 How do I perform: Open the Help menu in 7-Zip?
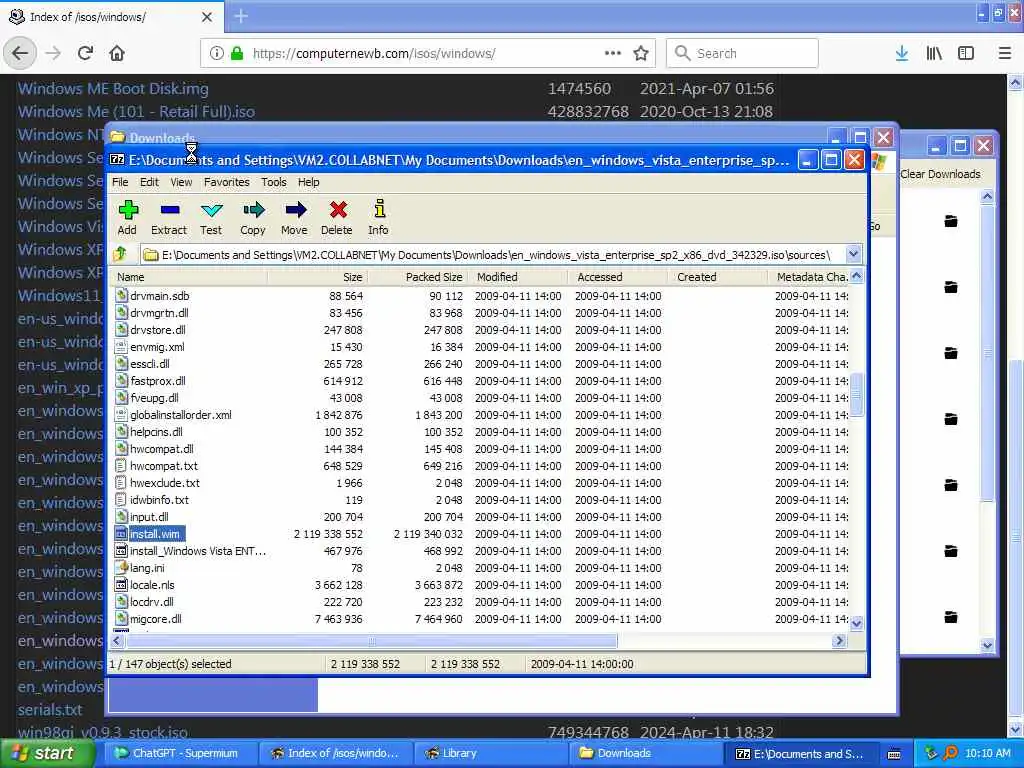308,182
